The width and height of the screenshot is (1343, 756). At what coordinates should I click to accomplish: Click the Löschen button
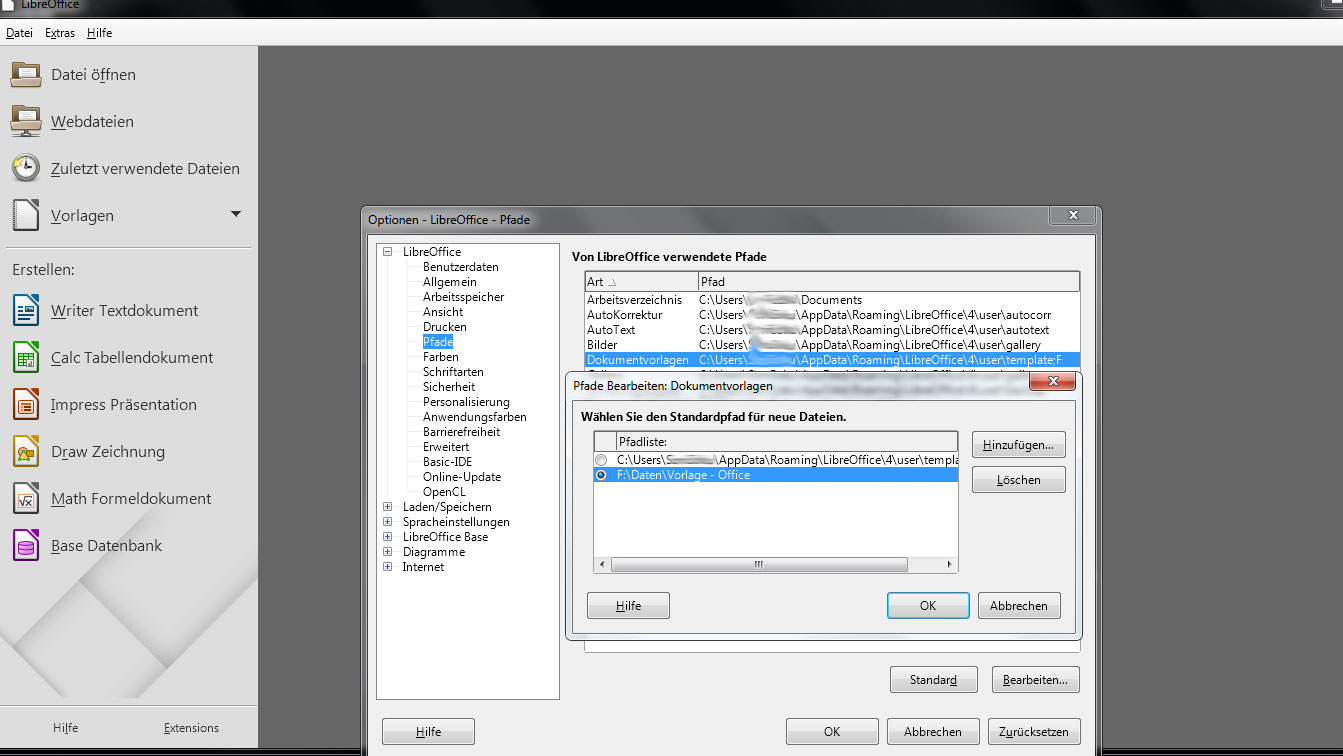coord(1018,480)
